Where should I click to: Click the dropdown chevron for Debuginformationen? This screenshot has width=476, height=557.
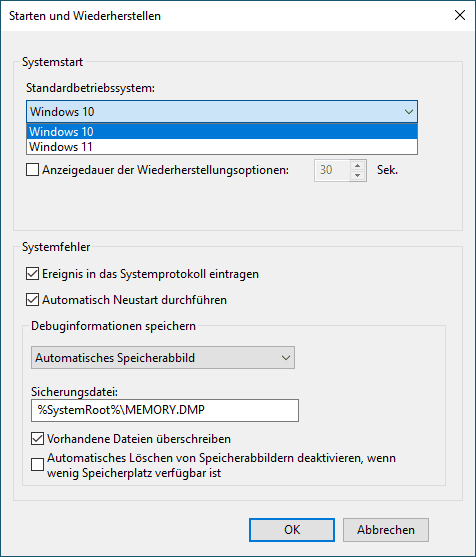tap(286, 358)
